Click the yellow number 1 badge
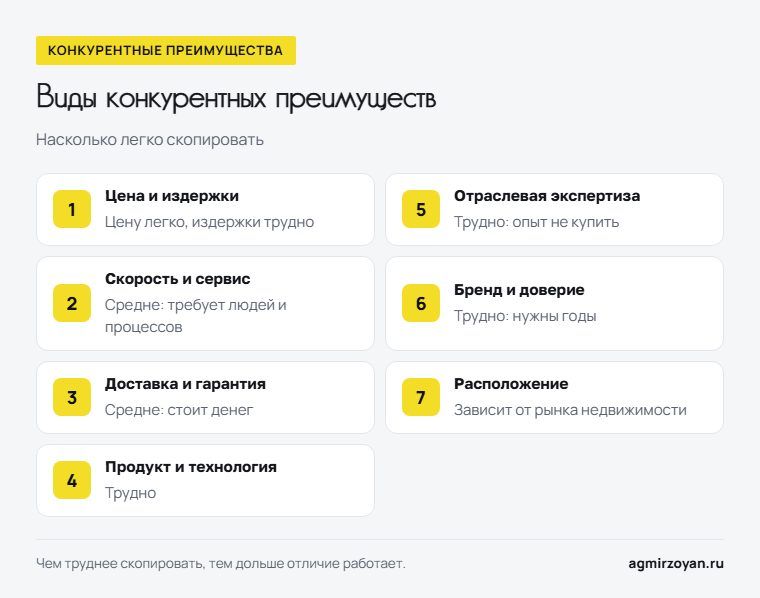The height and width of the screenshot is (598, 760). click(x=72, y=209)
